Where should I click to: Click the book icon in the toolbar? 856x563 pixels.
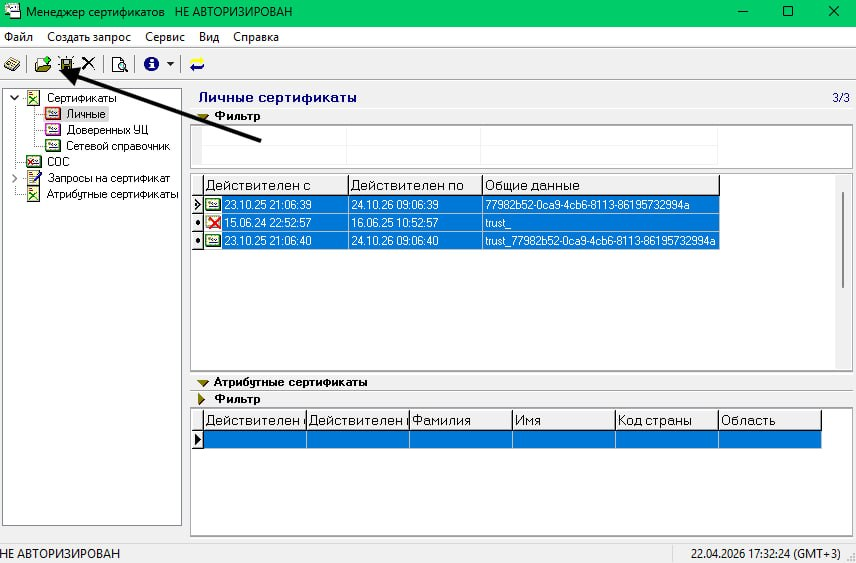coord(12,65)
